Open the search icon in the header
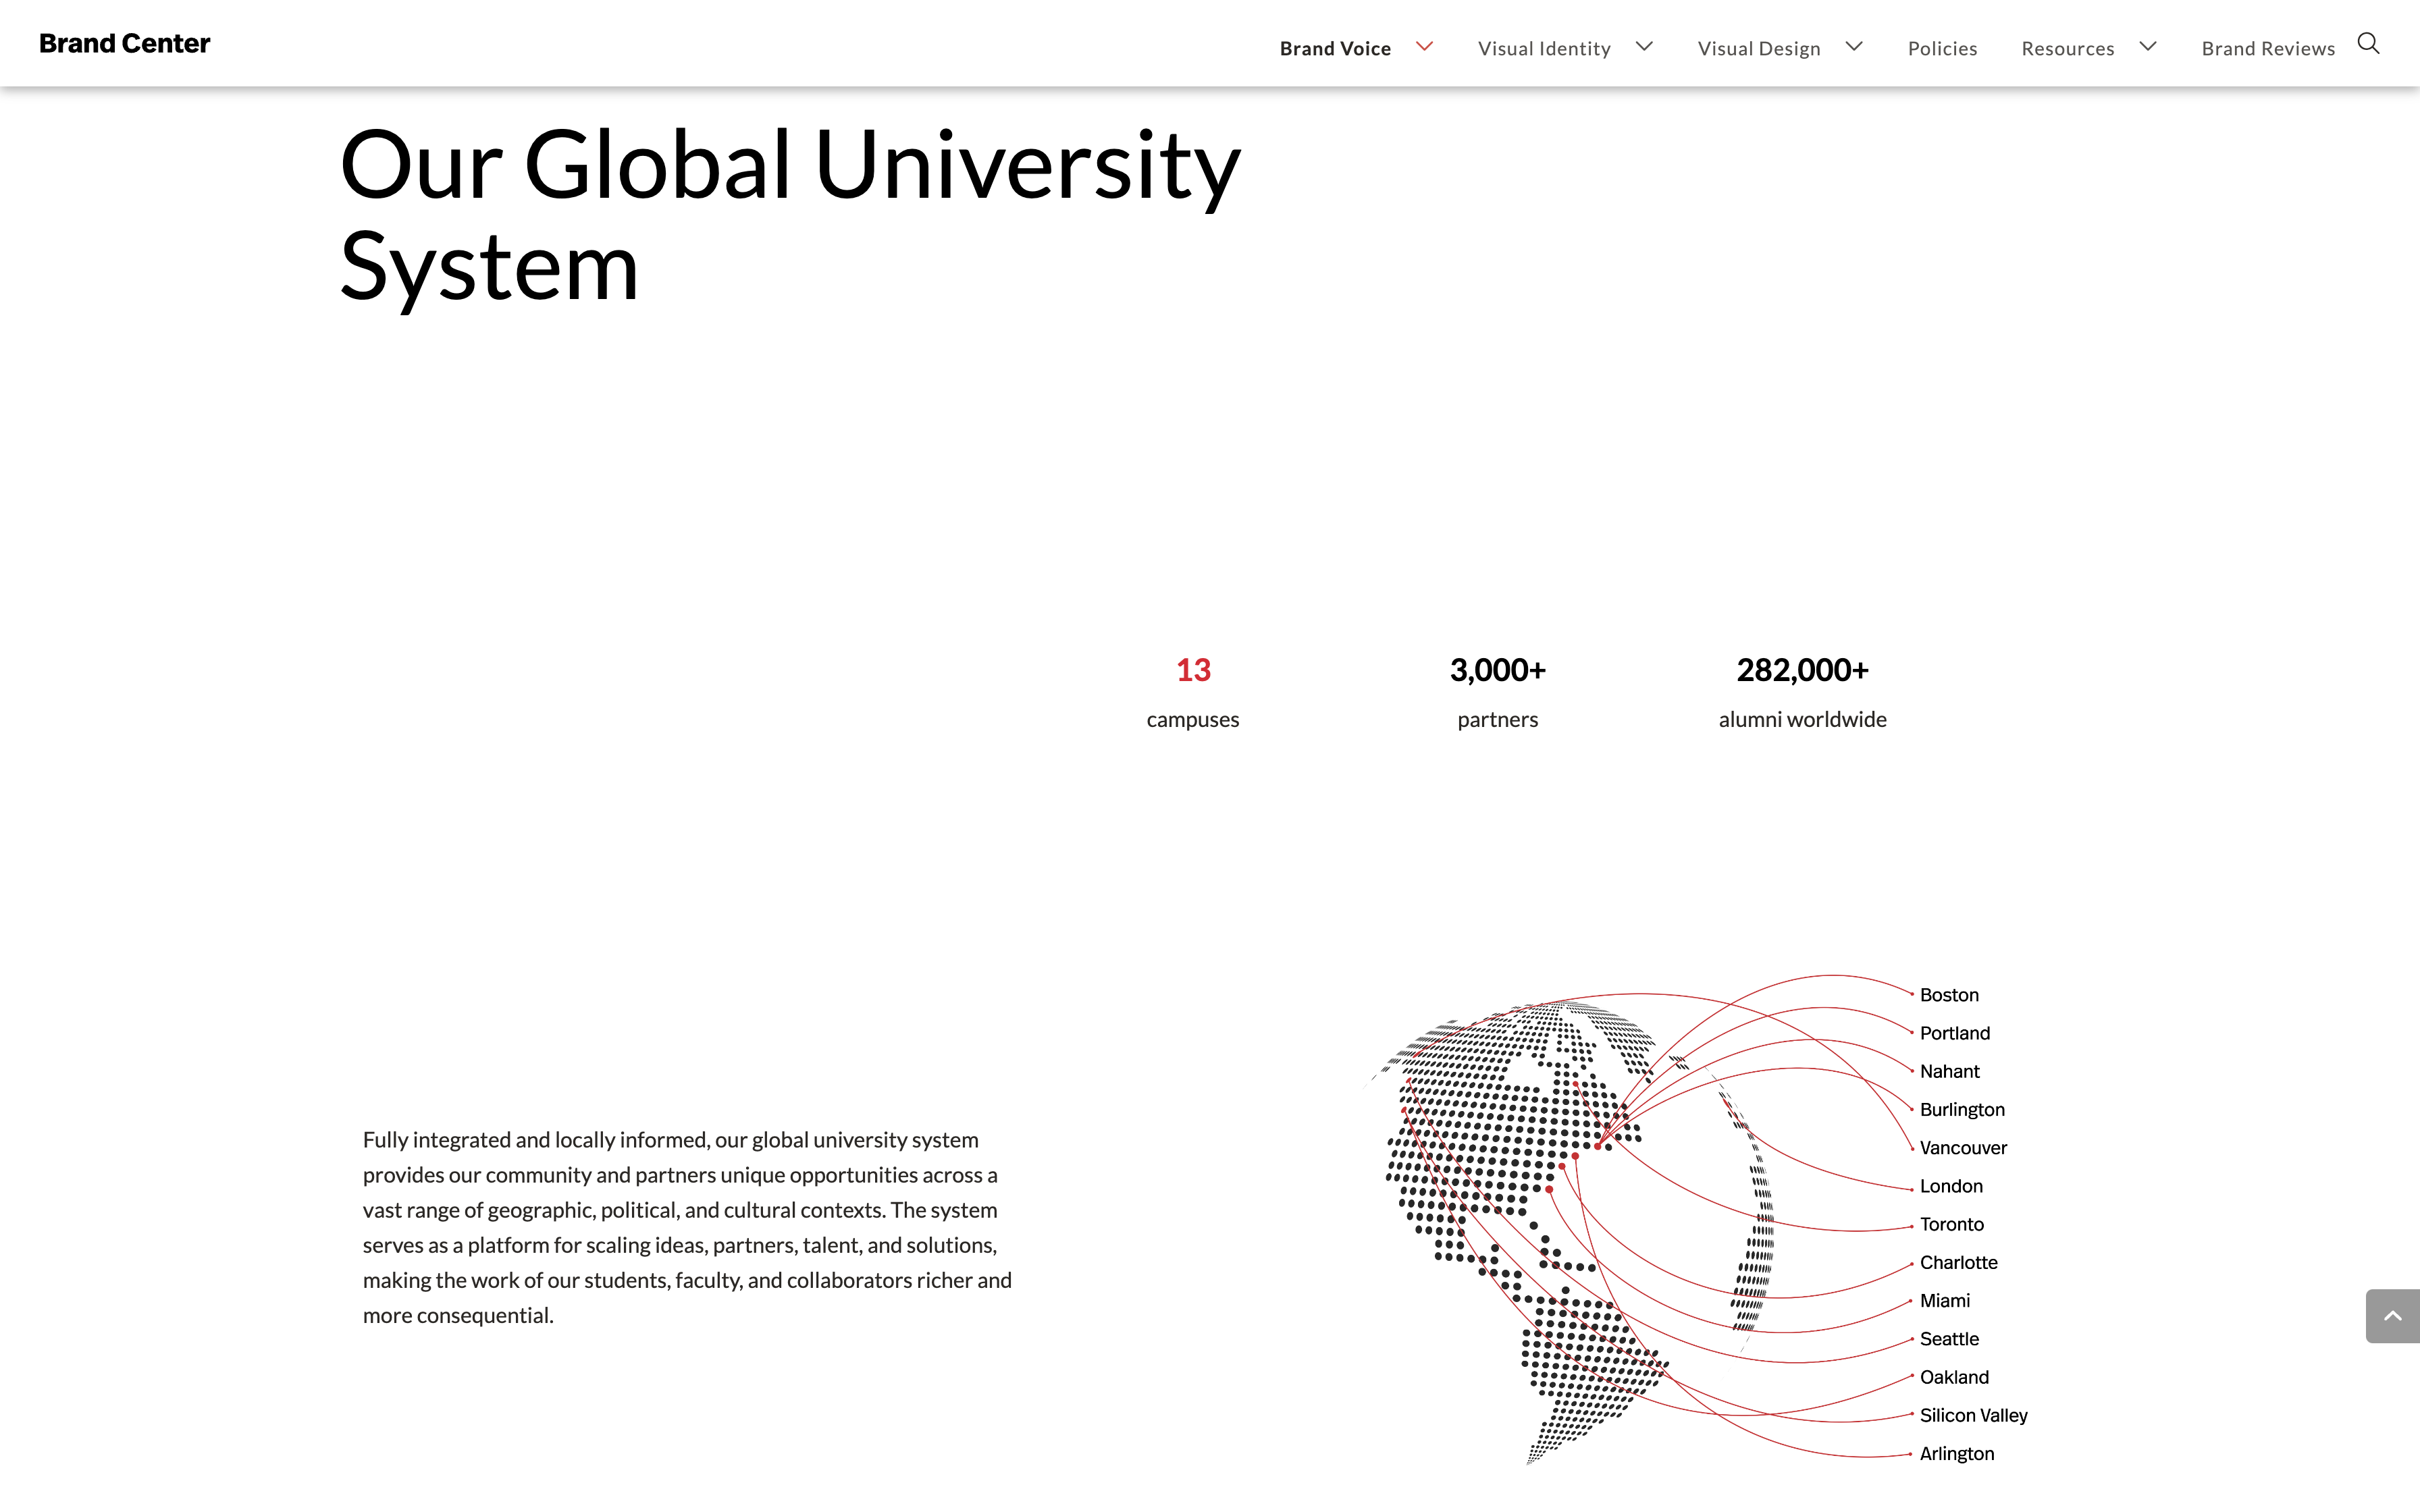Screen dimensions: 2420x1512 [x=2368, y=43]
